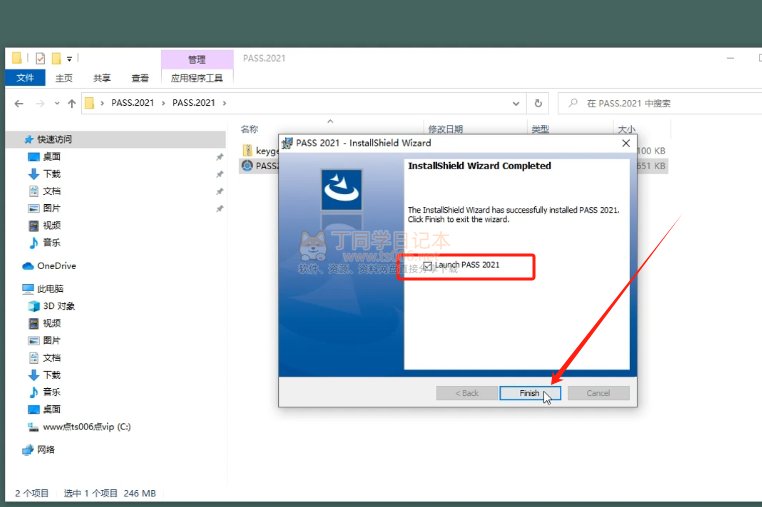
Task: Switch to the 主页 ribbon tab
Action: pos(64,78)
